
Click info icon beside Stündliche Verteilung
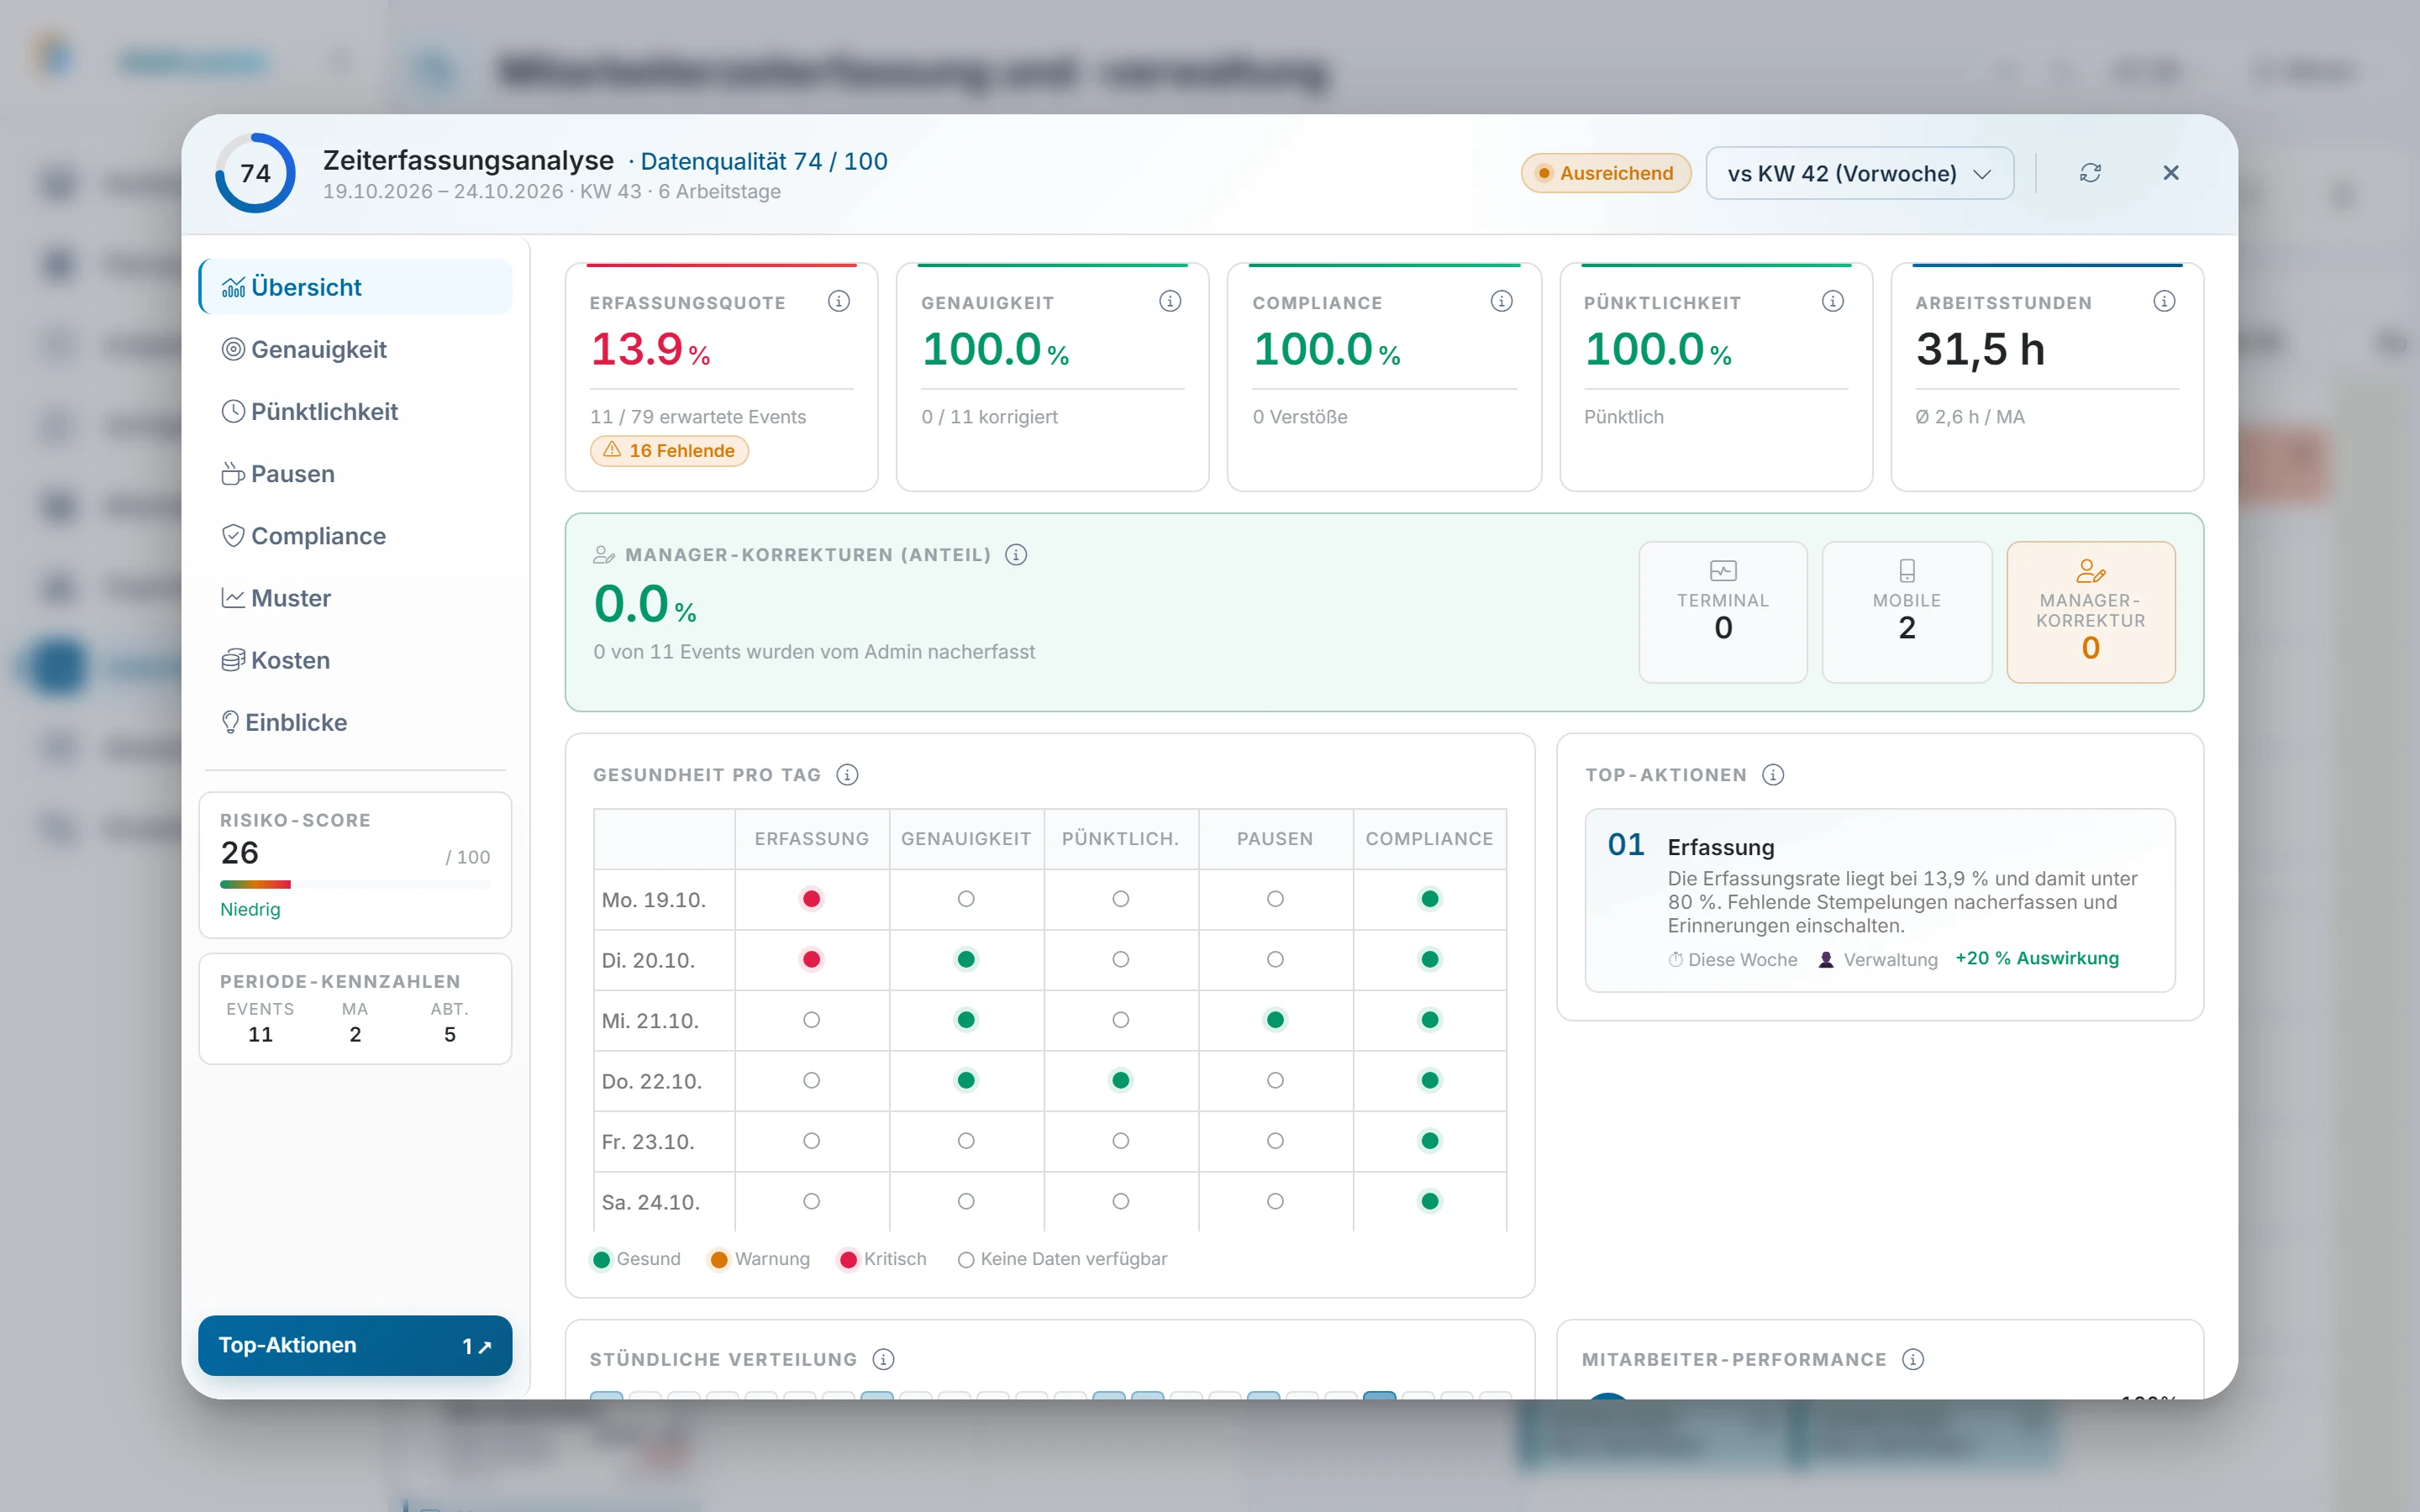[x=883, y=1359]
